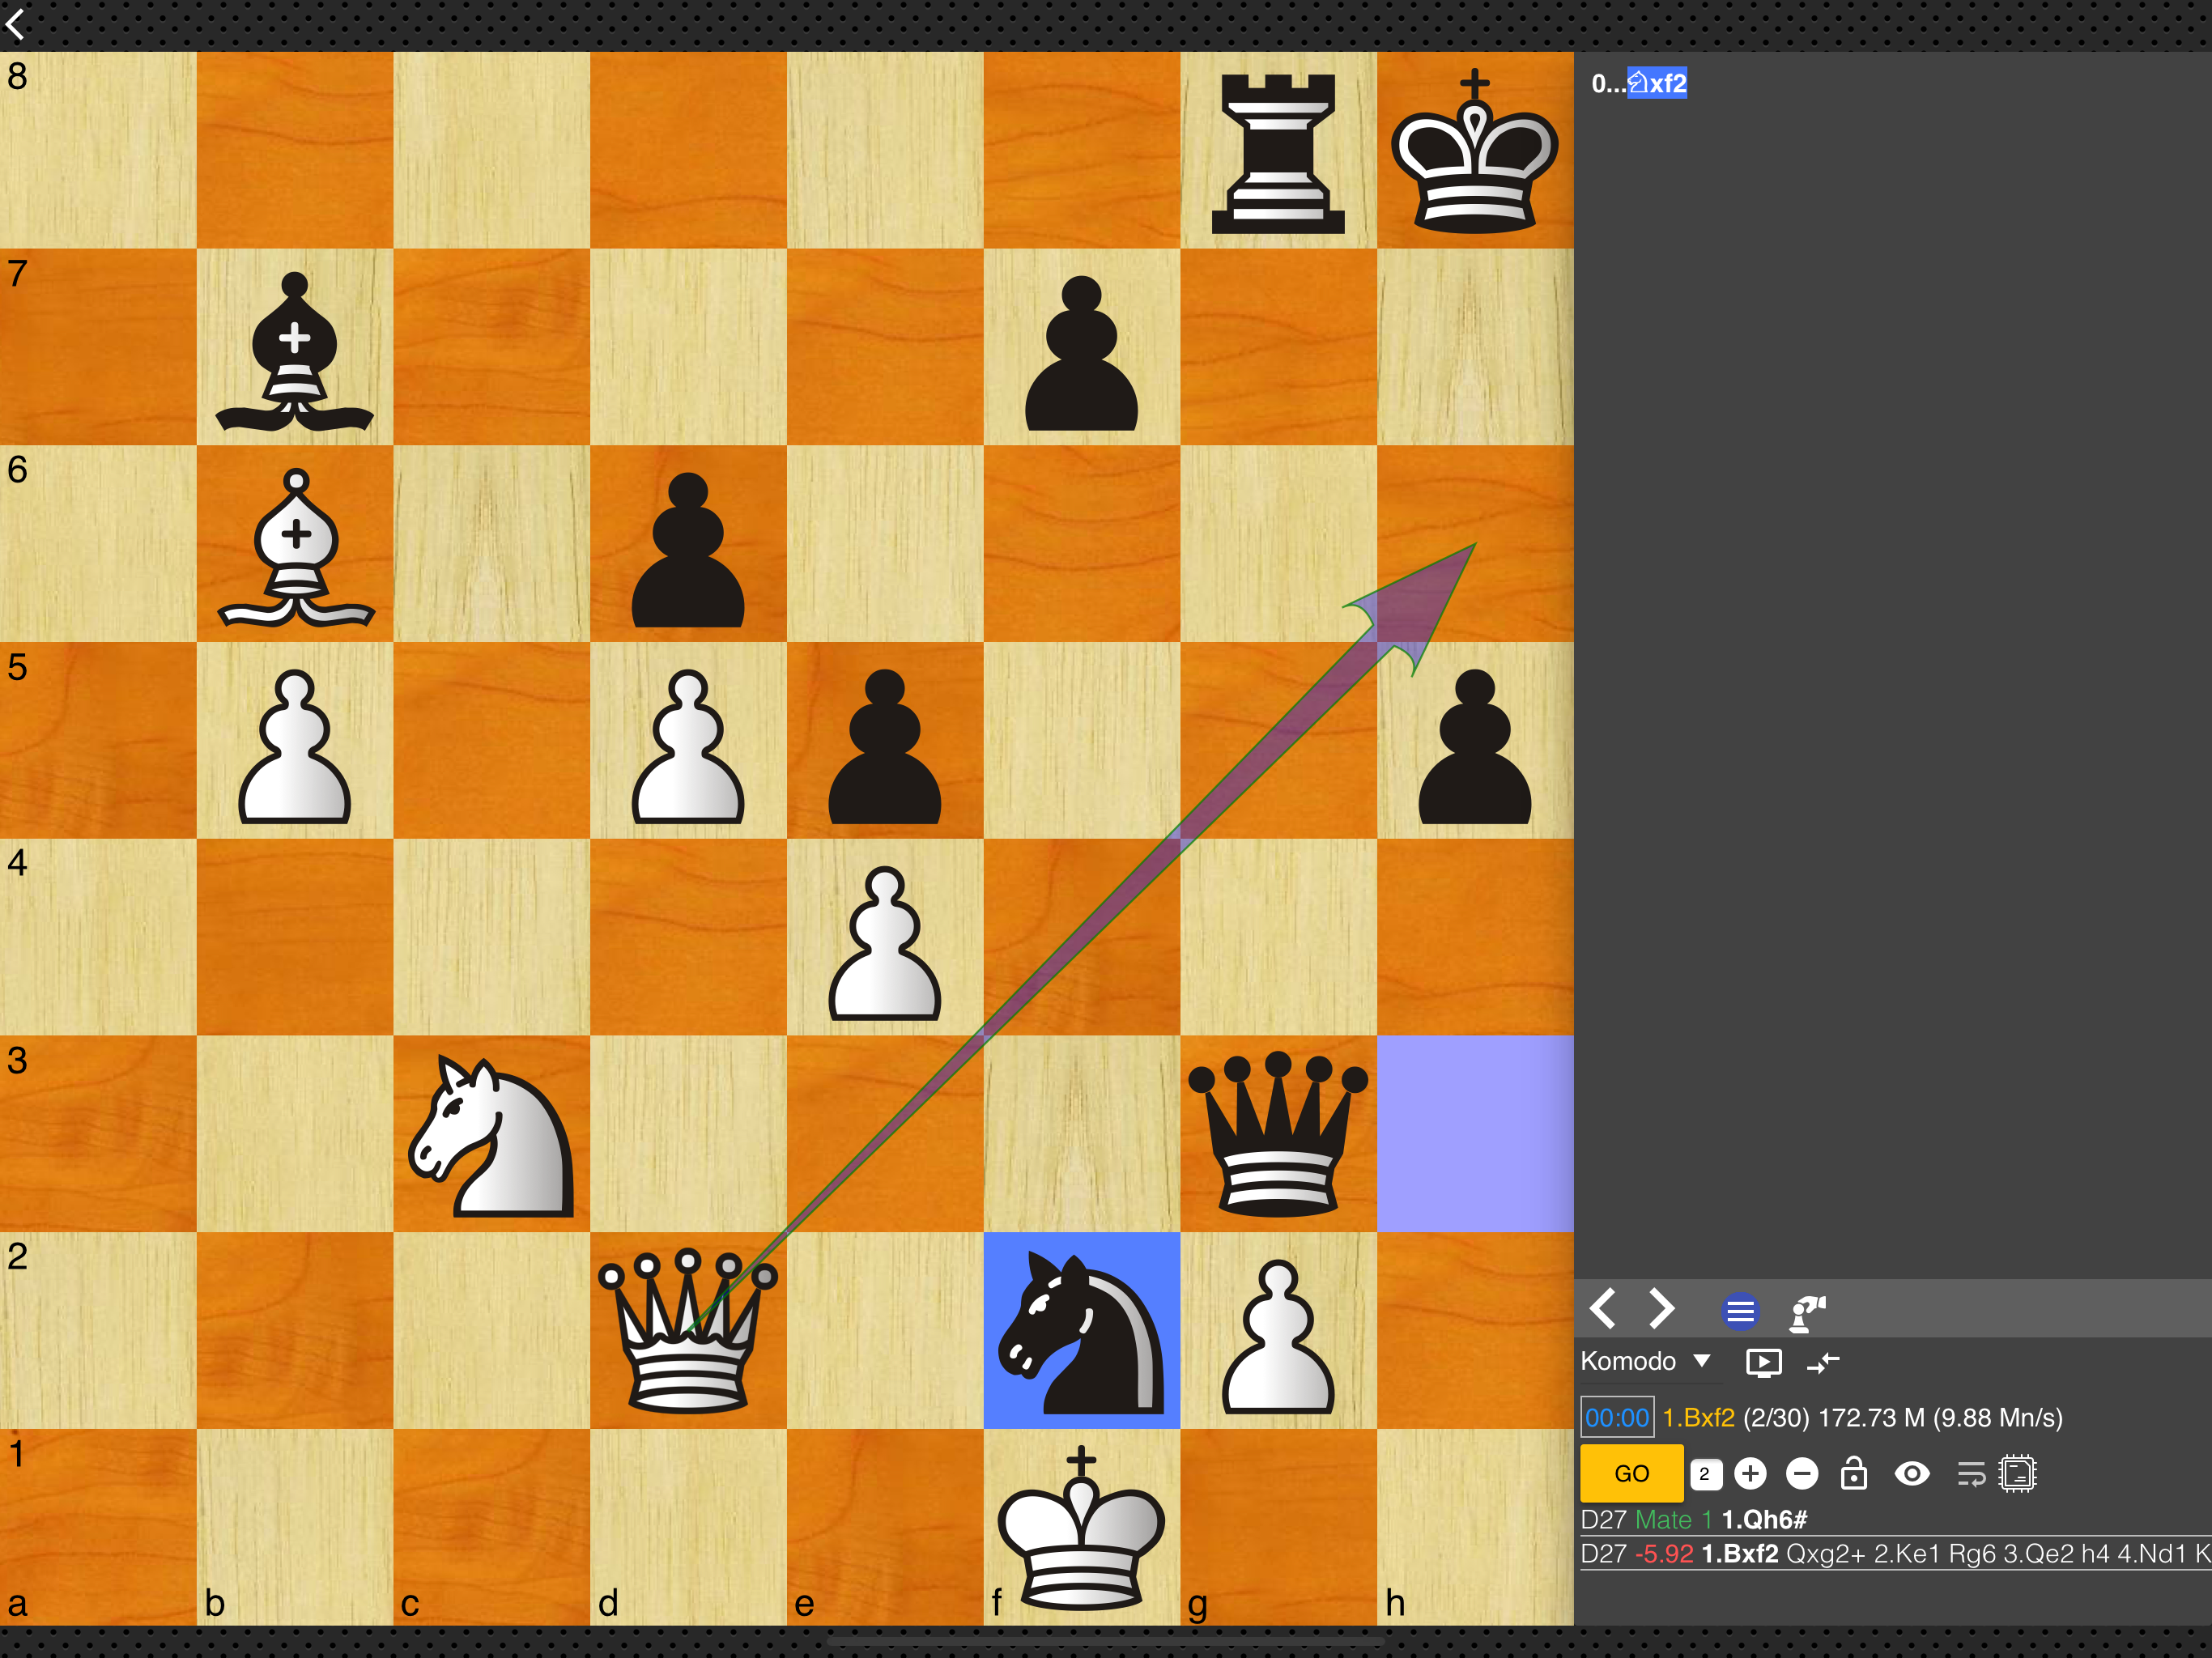Image resolution: width=2212 pixels, height=1658 pixels.
Task: Click the screen play engine icon
Action: point(1764,1362)
